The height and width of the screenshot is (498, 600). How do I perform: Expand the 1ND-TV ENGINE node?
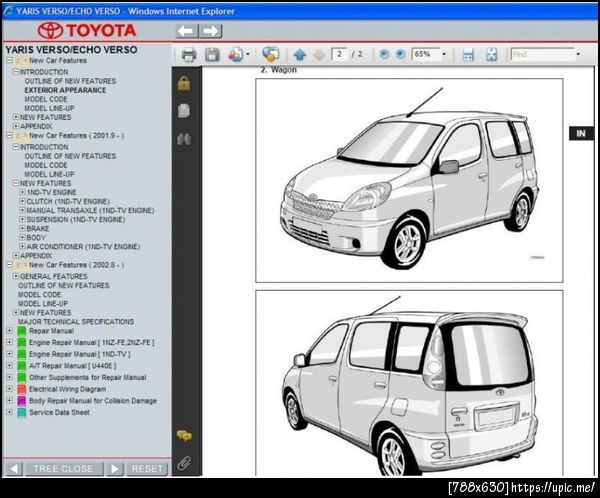22,192
